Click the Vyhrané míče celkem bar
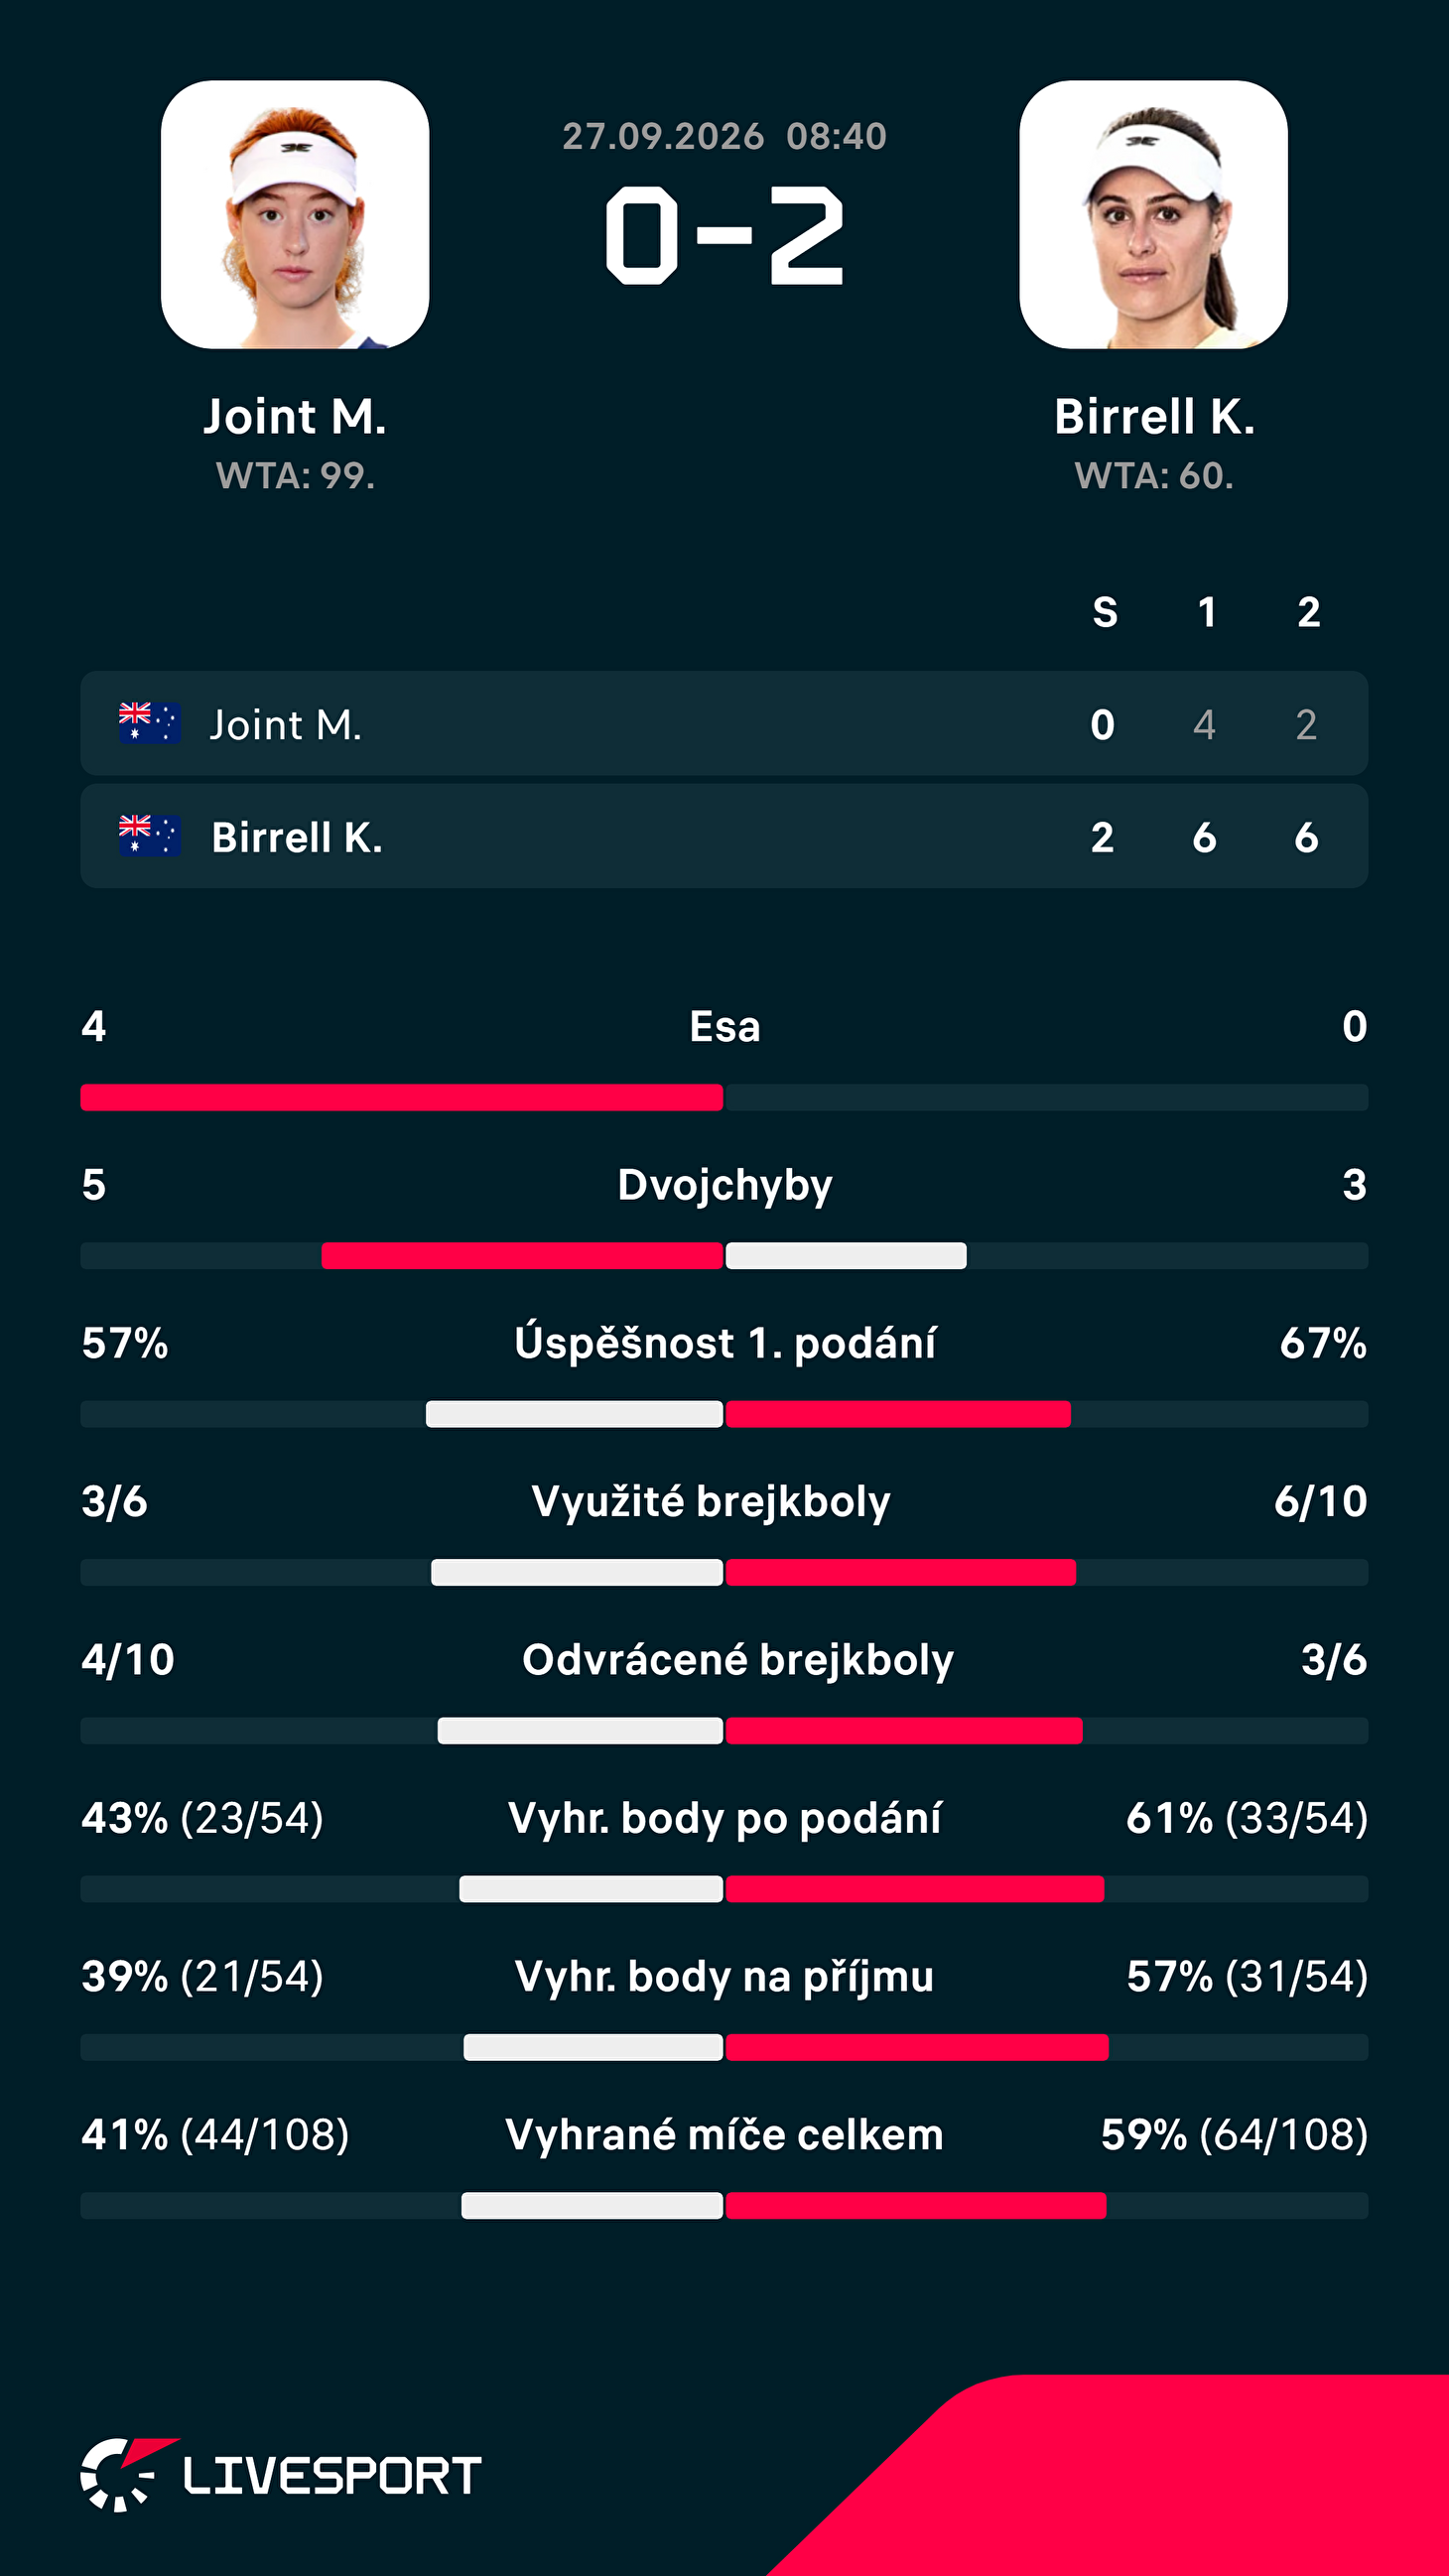Screen dimensions: 1449x2576 (x=724, y=2205)
